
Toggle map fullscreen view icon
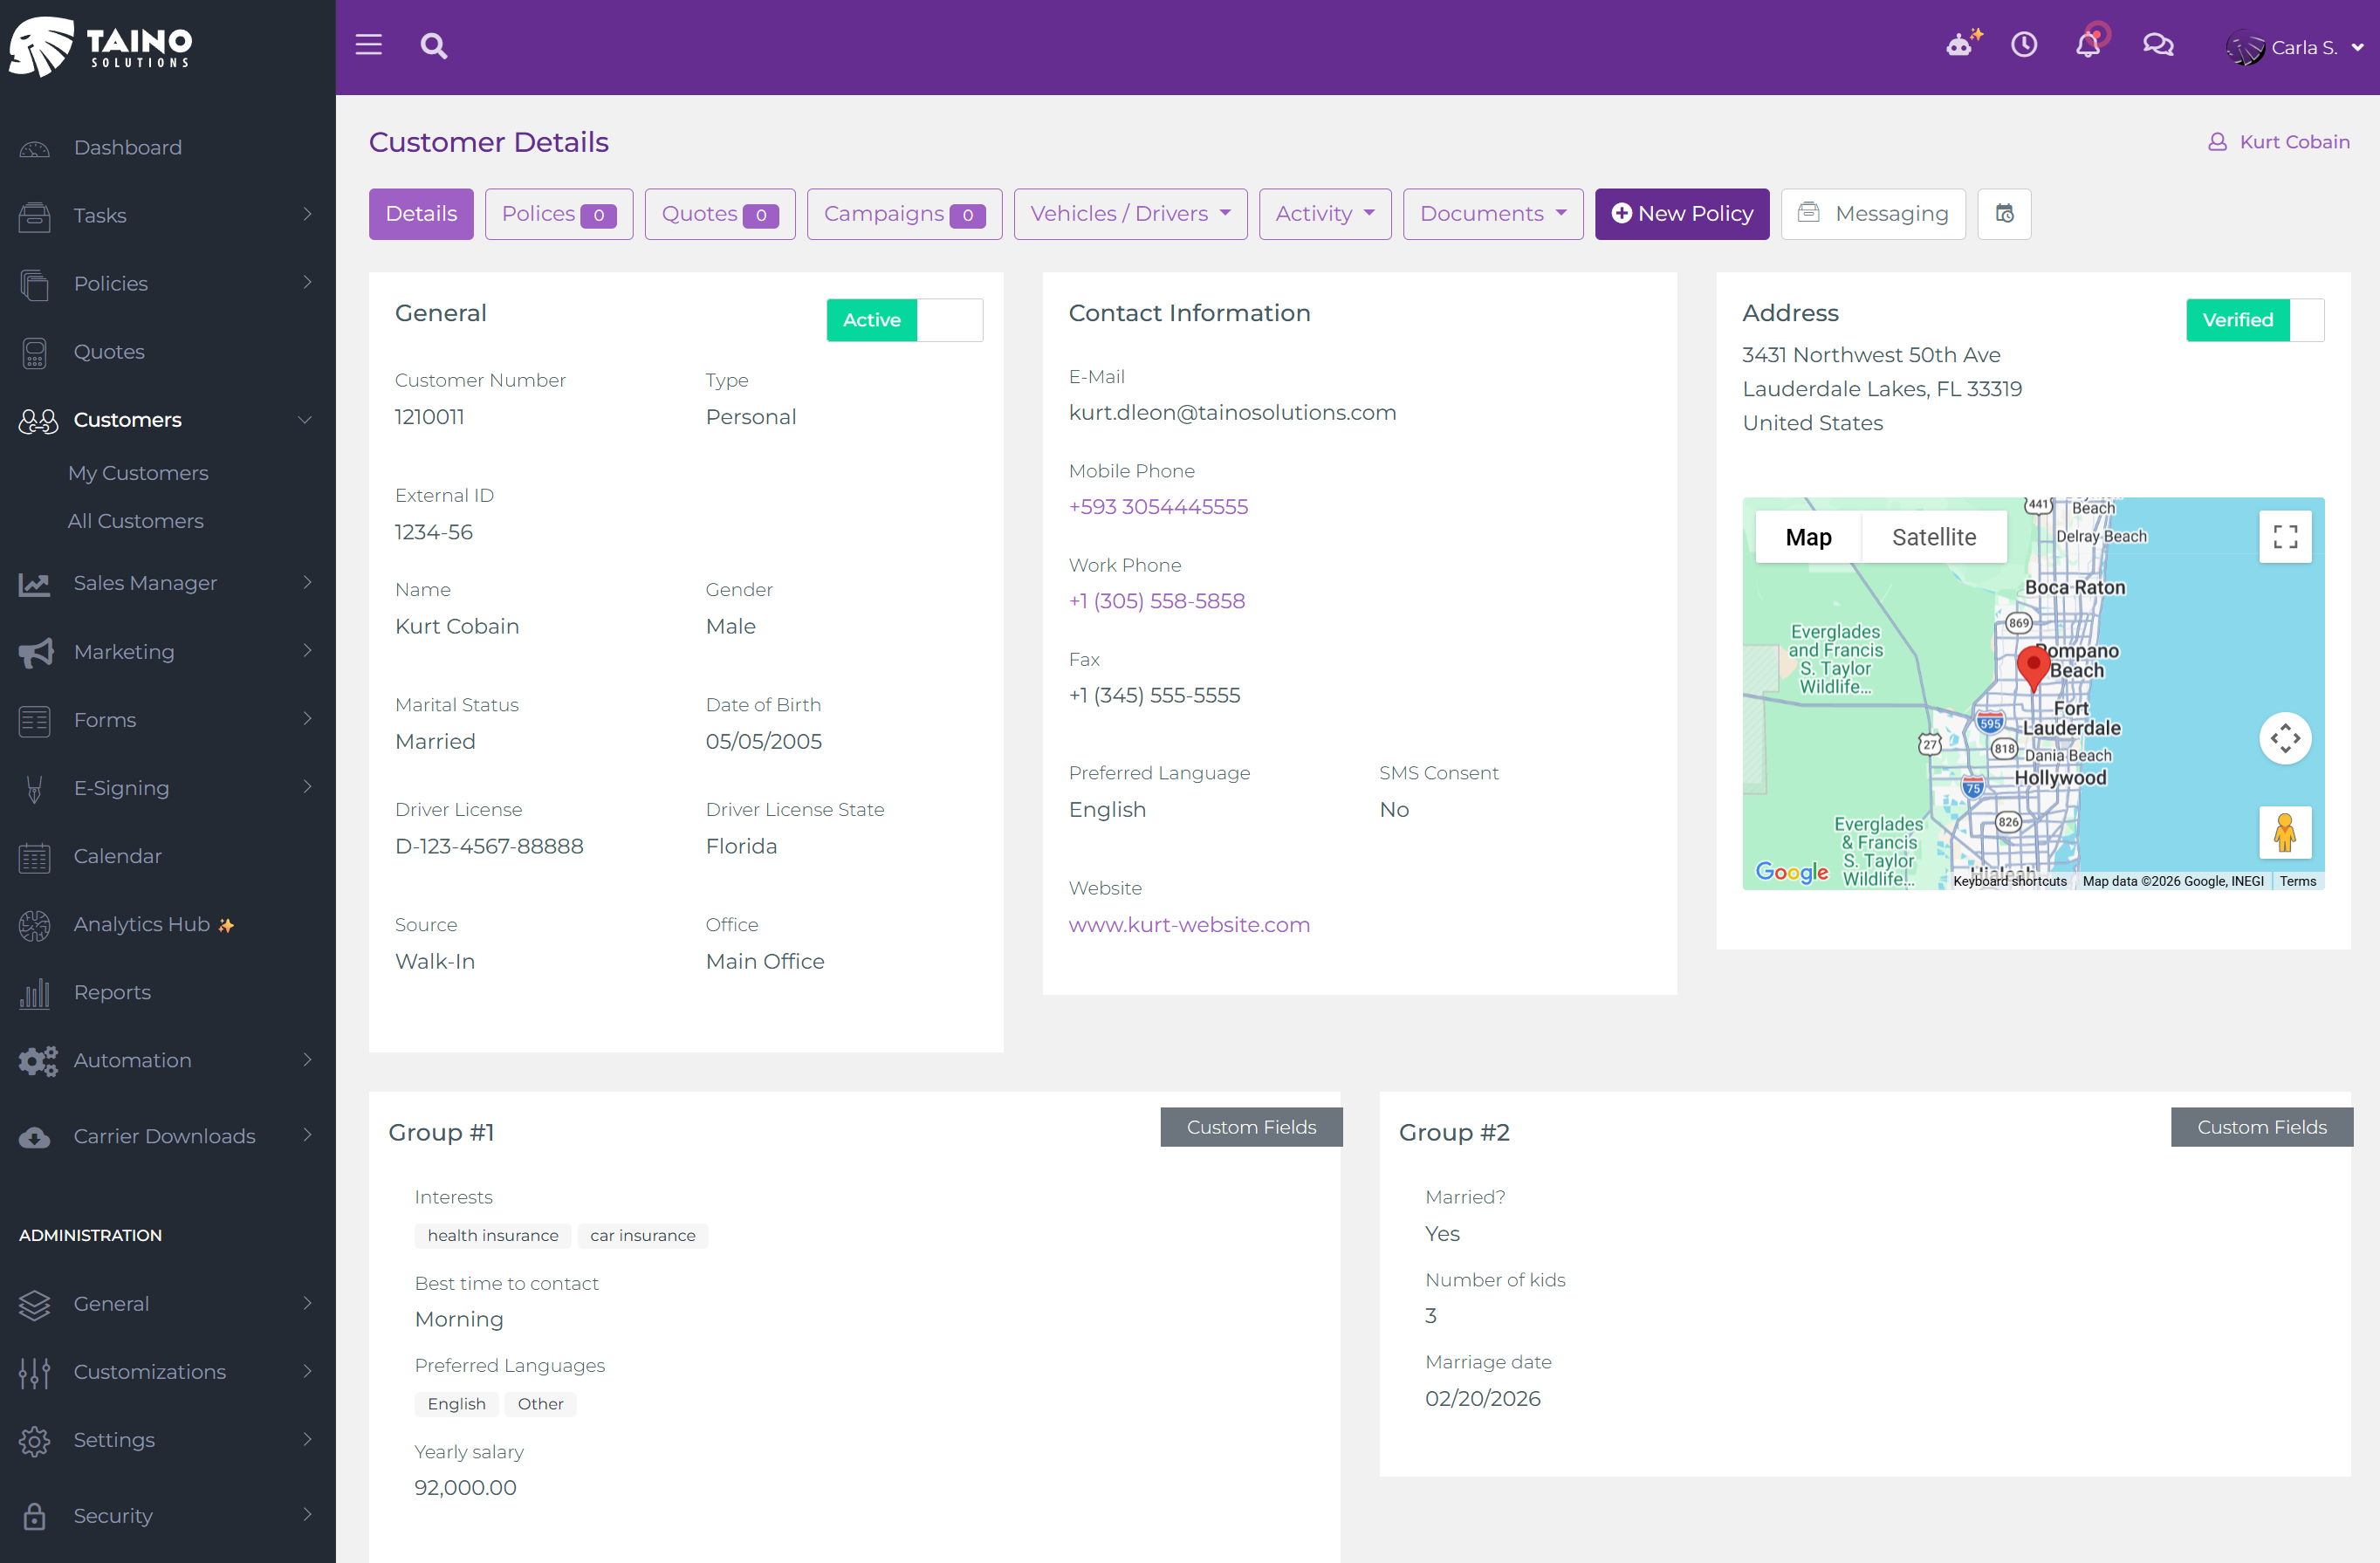click(x=2284, y=537)
